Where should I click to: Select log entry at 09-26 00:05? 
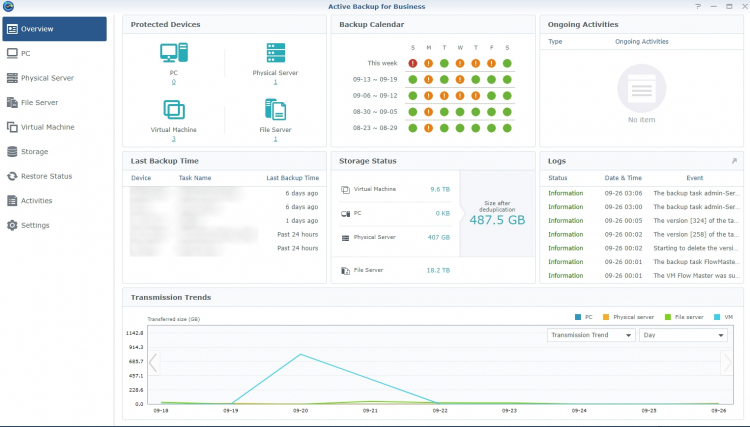pyautogui.click(x=641, y=221)
